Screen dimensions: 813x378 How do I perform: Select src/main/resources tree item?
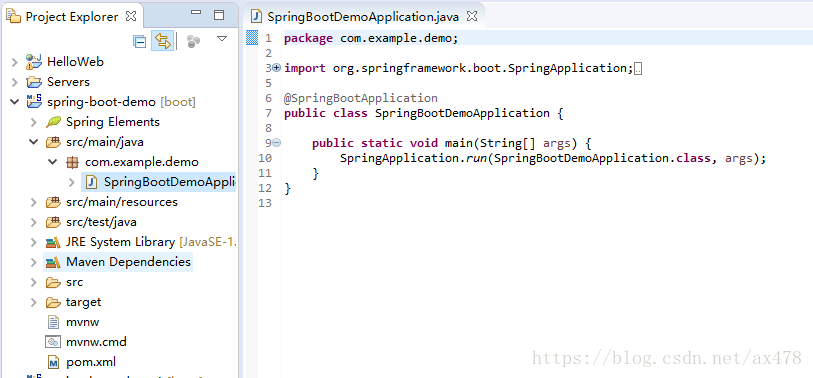click(122, 202)
